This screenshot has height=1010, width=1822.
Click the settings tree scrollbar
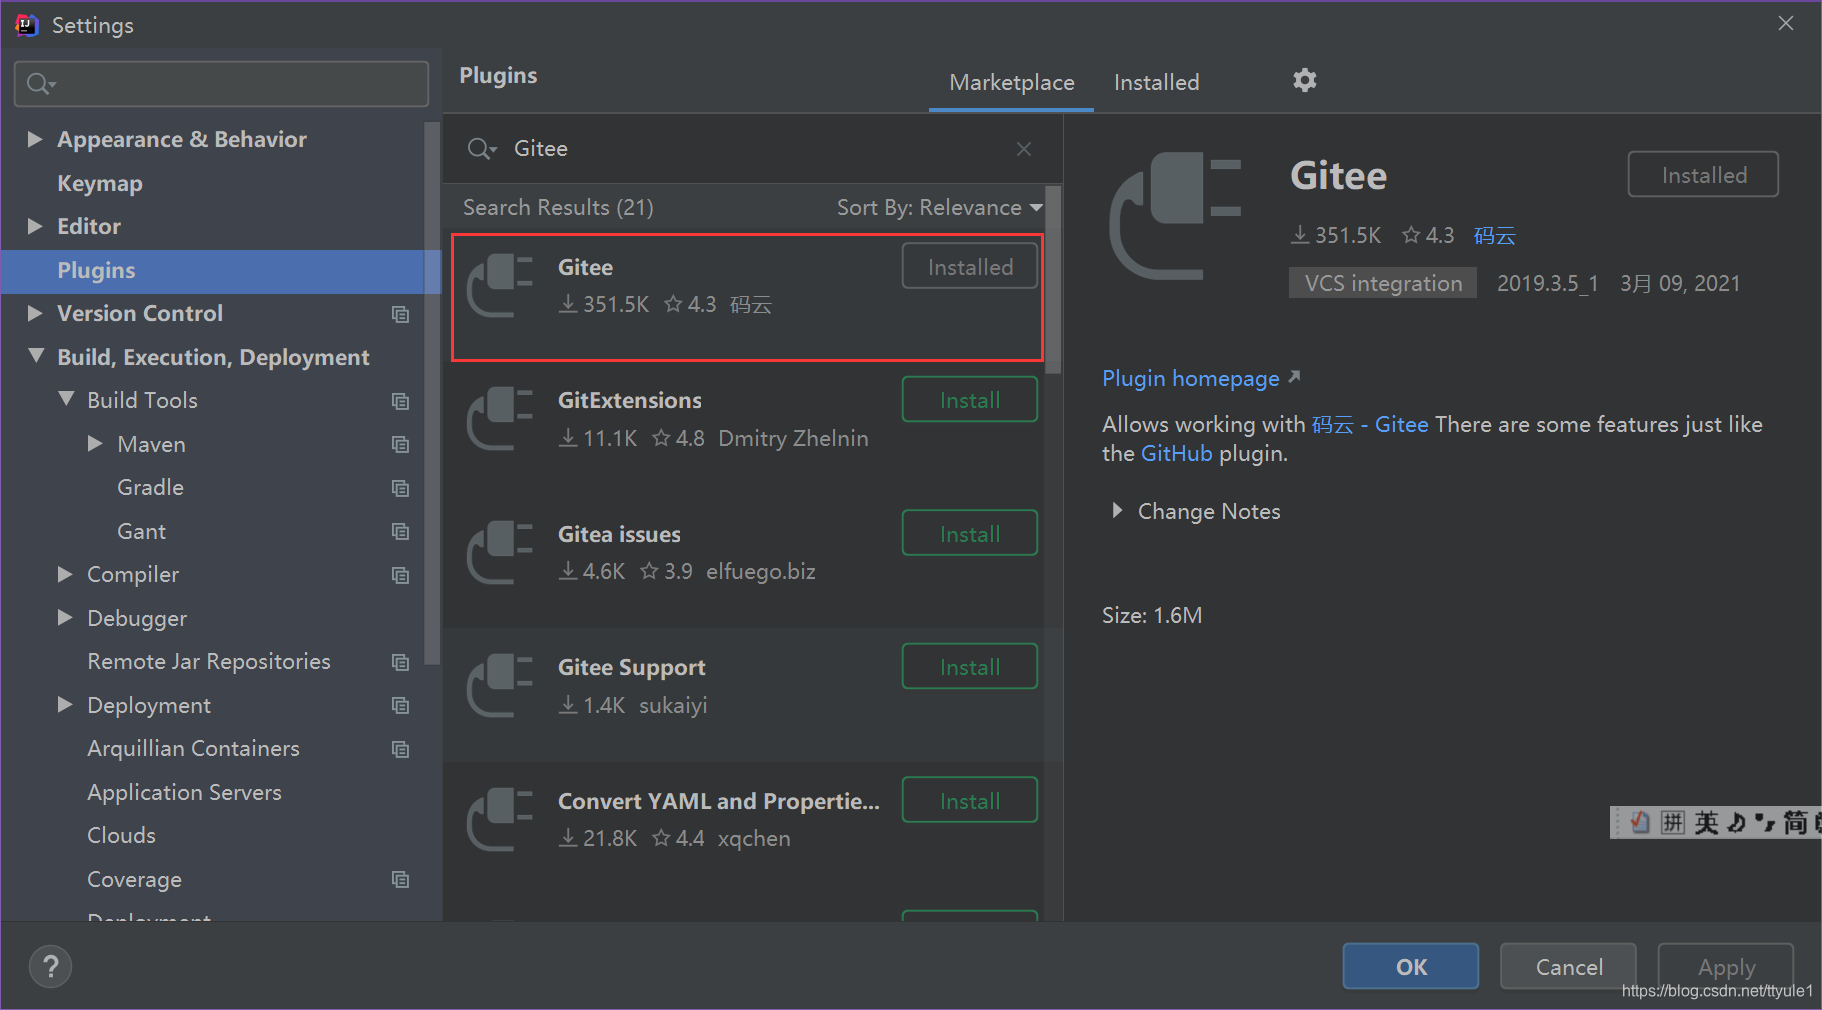click(432, 393)
